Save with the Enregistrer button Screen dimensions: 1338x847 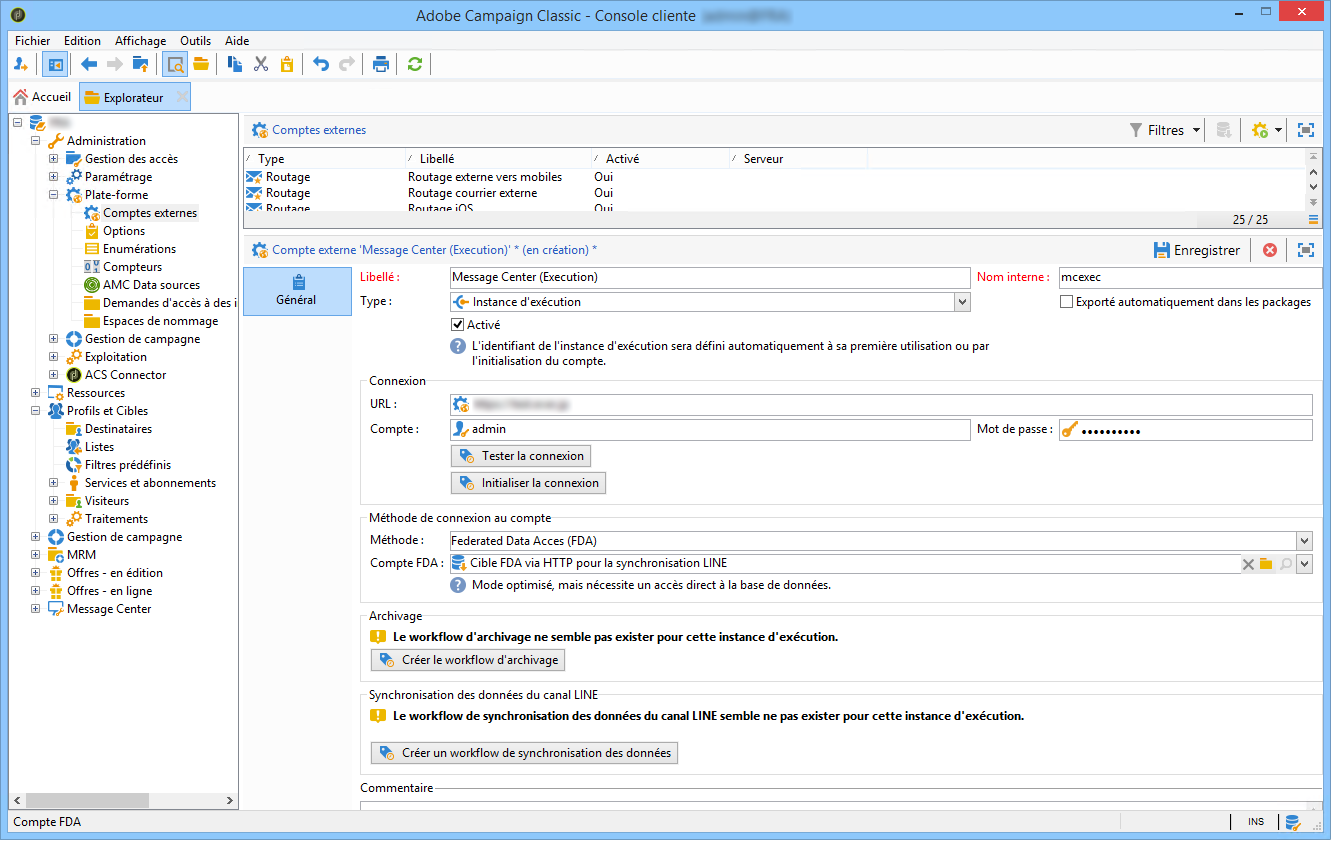(x=1196, y=250)
